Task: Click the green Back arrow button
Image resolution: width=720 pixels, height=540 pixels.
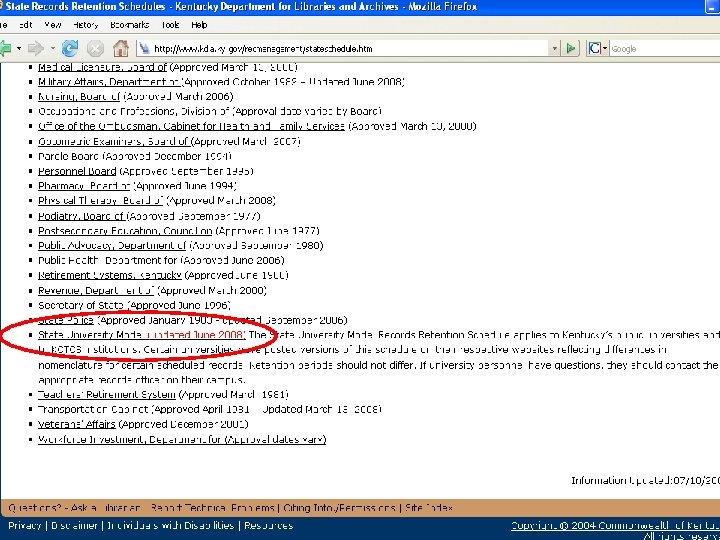Action: 5,48
